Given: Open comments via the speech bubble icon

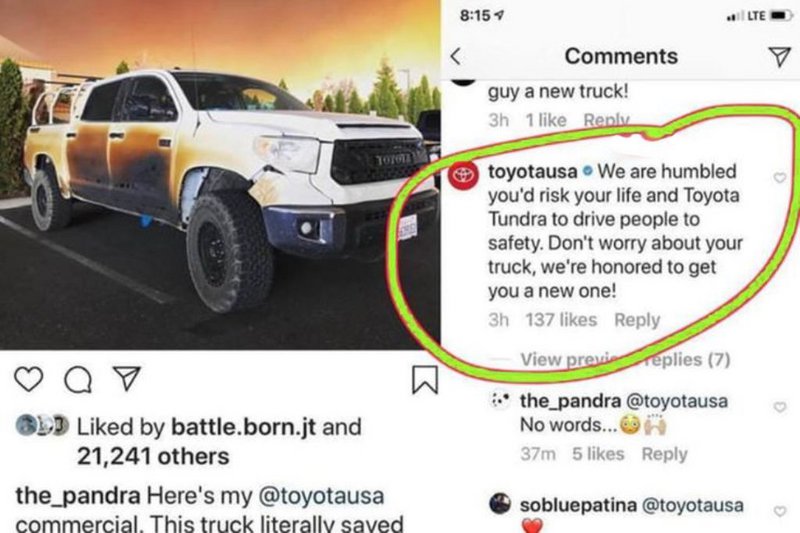Looking at the screenshot, I should click(78, 379).
